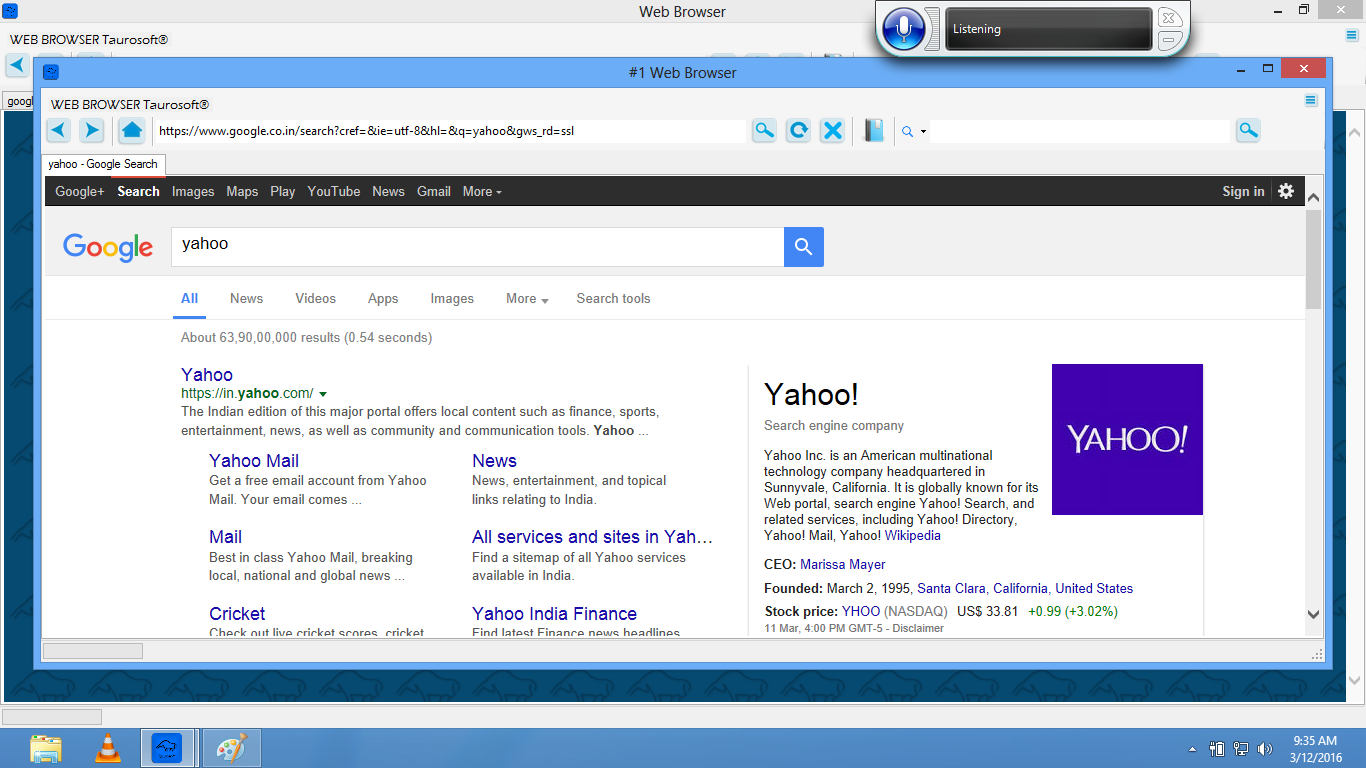Switch to the News results tab
1366x768 pixels.
246,299
